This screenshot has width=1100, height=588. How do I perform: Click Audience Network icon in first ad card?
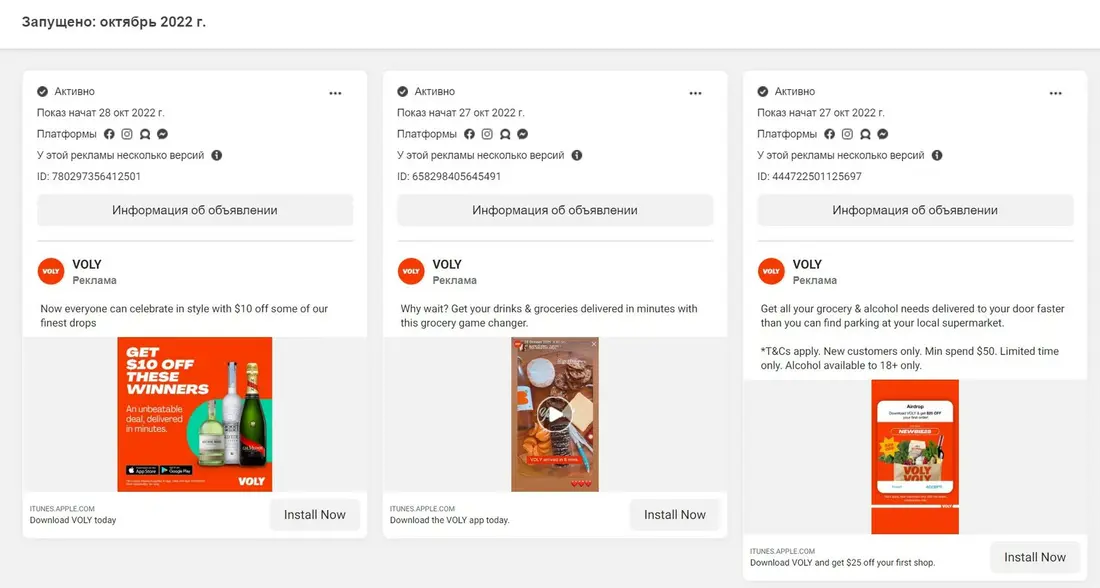145,134
